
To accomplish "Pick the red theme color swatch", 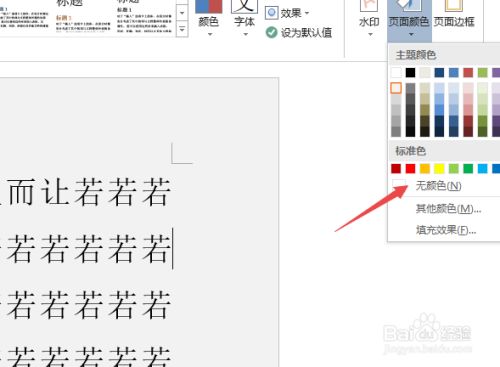I will tap(468, 72).
